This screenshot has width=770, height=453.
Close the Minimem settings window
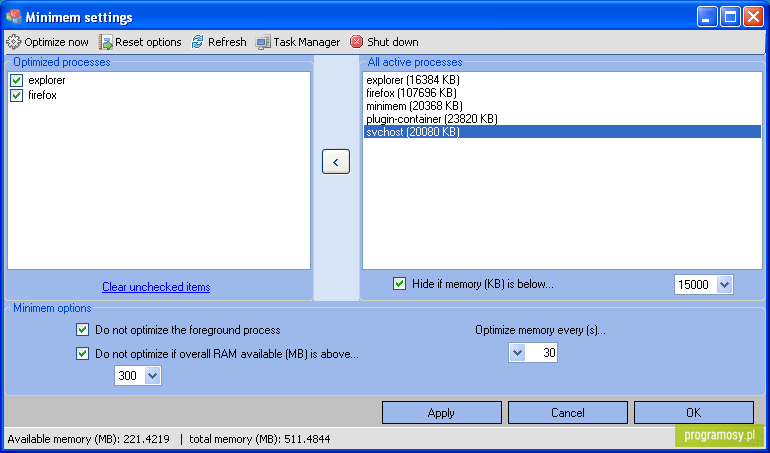(x=753, y=17)
